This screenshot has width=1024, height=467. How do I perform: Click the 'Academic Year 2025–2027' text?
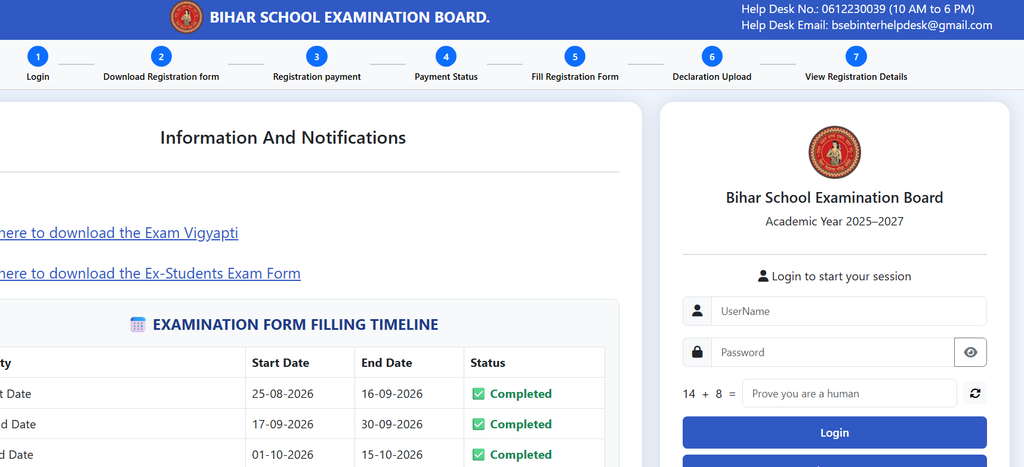[835, 221]
